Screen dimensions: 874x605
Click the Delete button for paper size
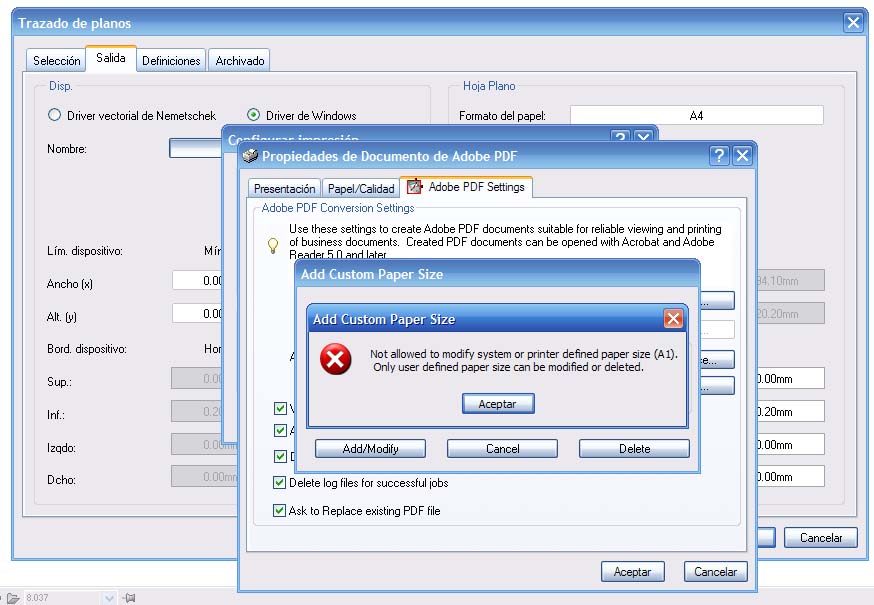[x=634, y=448]
